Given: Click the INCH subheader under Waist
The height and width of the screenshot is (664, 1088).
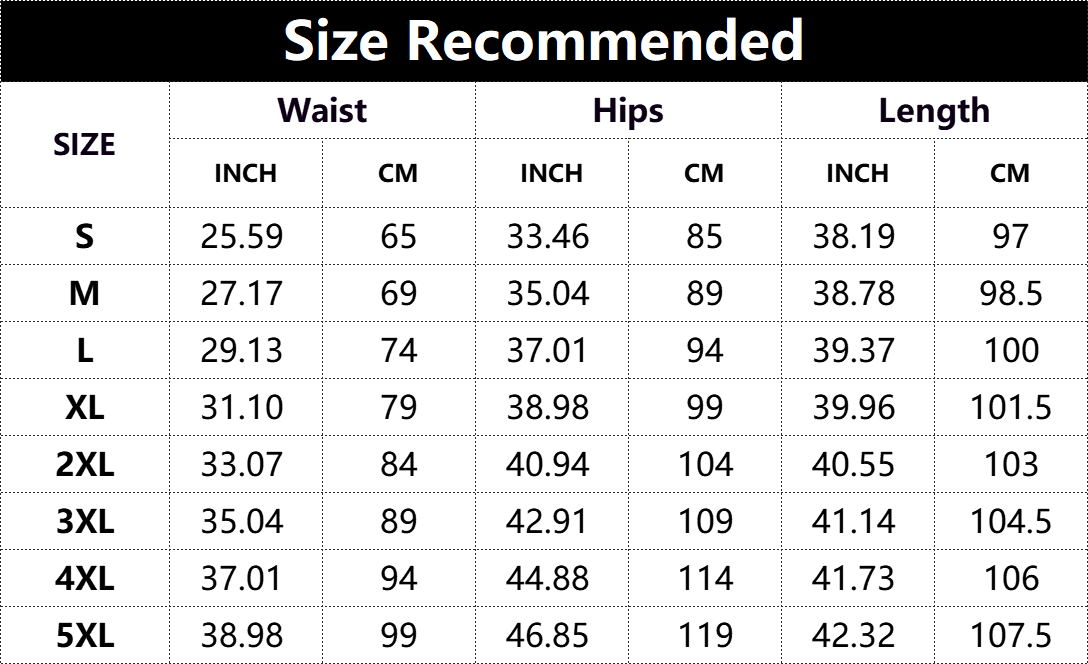Looking at the screenshot, I should pyautogui.click(x=245, y=173).
